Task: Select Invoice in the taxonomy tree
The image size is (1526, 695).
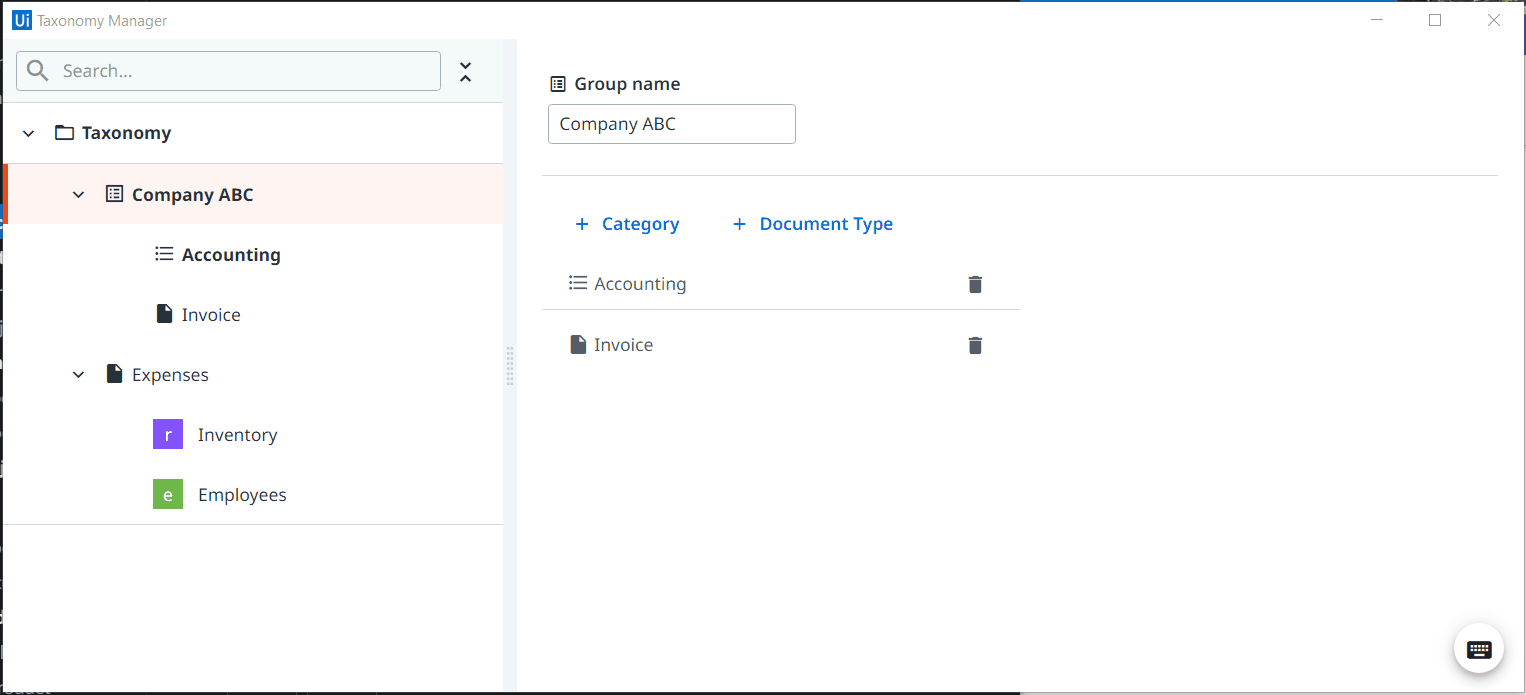Action: pyautogui.click(x=210, y=315)
